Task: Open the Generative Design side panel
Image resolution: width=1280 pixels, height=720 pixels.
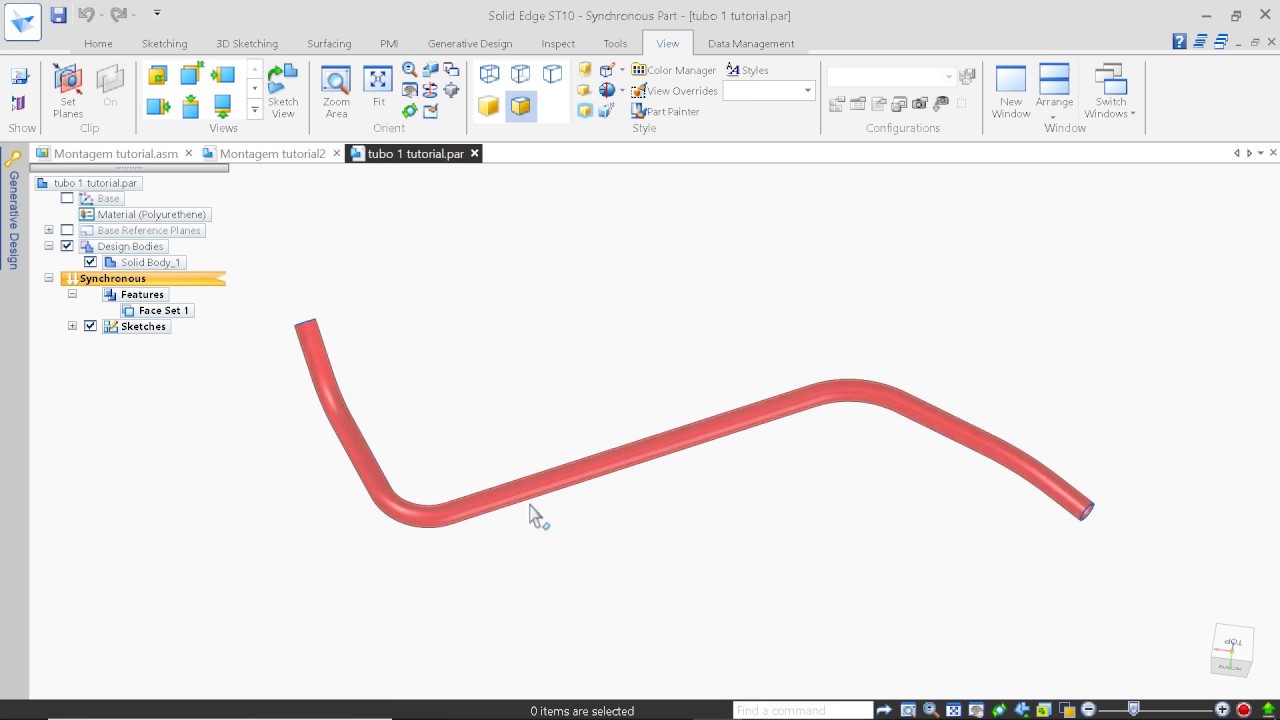Action: [x=13, y=208]
